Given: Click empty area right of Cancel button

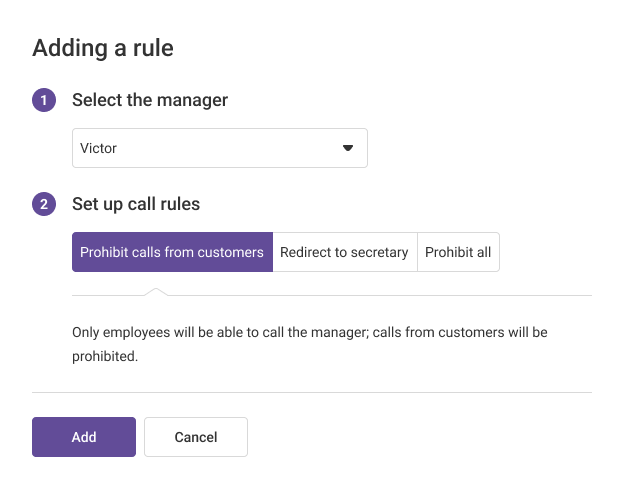Looking at the screenshot, I should [420, 437].
